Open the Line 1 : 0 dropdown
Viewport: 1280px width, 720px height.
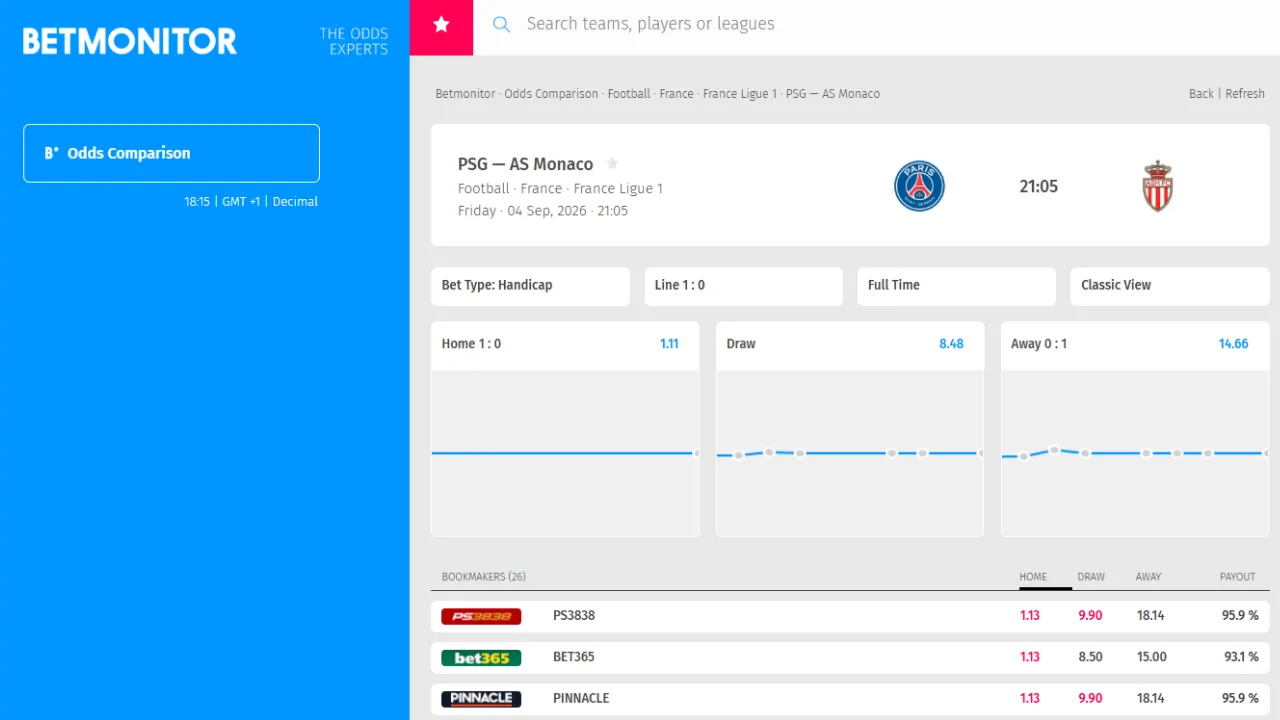pos(743,286)
